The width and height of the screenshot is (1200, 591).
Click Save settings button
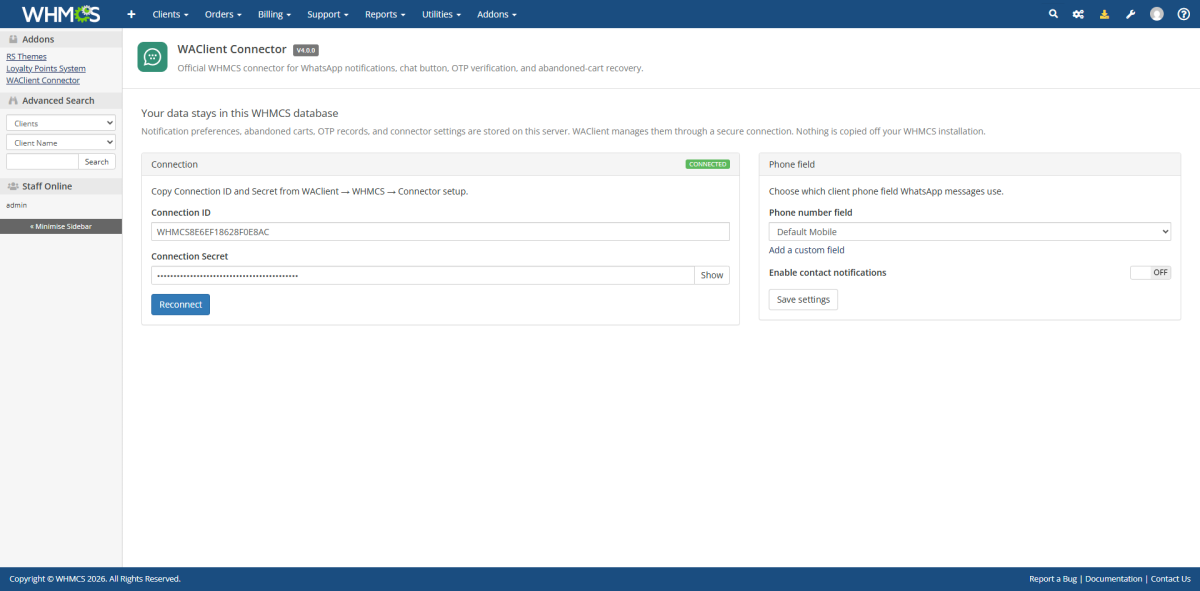pyautogui.click(x=803, y=299)
